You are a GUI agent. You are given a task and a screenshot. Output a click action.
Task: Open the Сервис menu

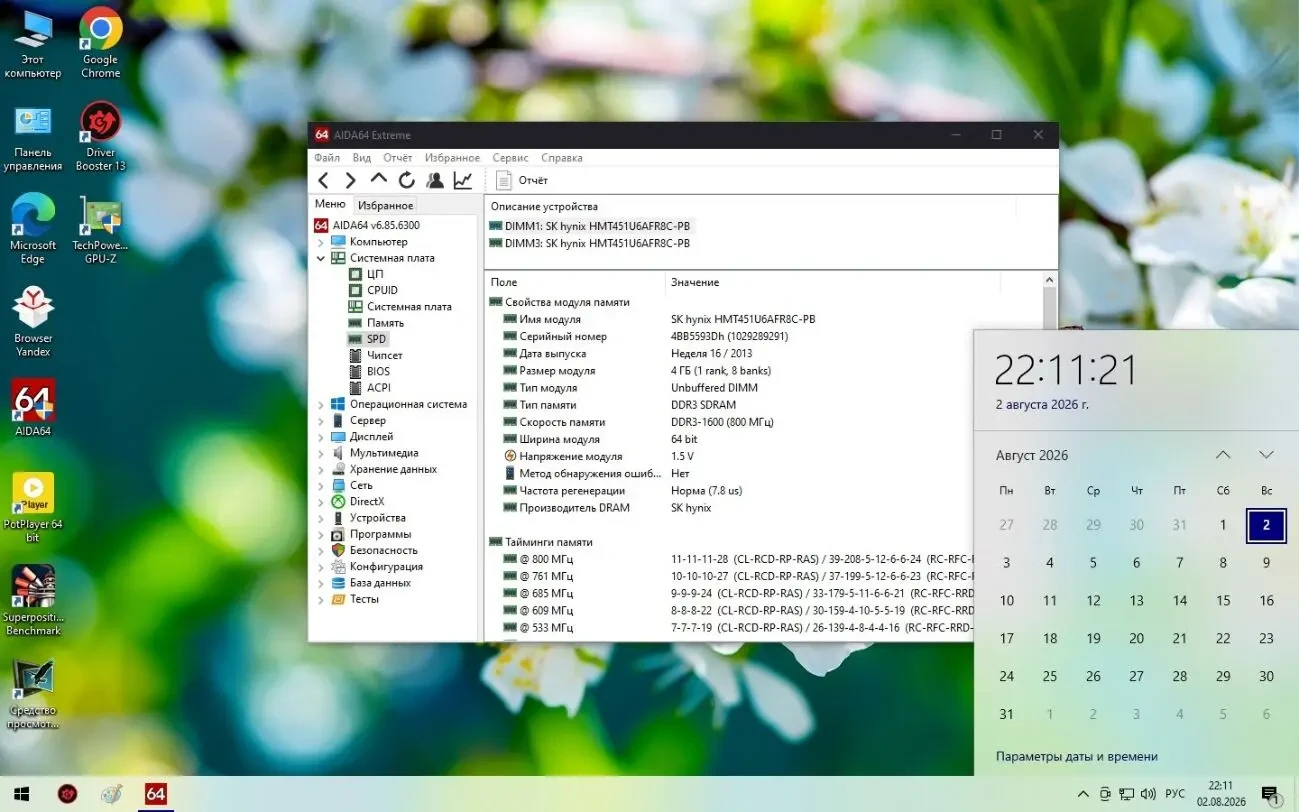point(510,158)
